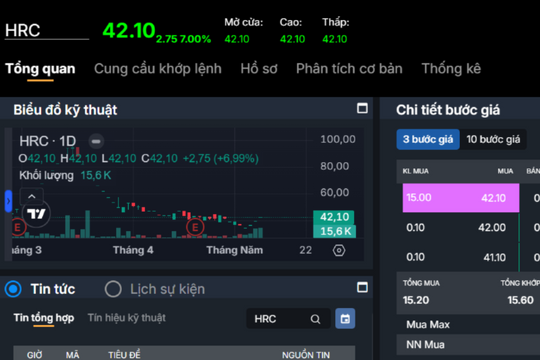Click the 100,00 price scale label
The height and width of the screenshot is (360, 540).
click(x=338, y=139)
